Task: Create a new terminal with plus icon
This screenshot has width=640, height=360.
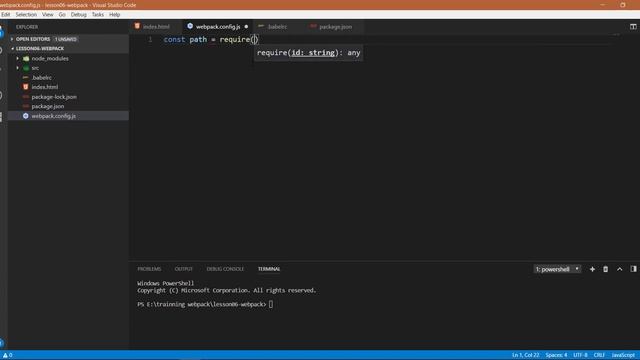Action: [x=592, y=269]
